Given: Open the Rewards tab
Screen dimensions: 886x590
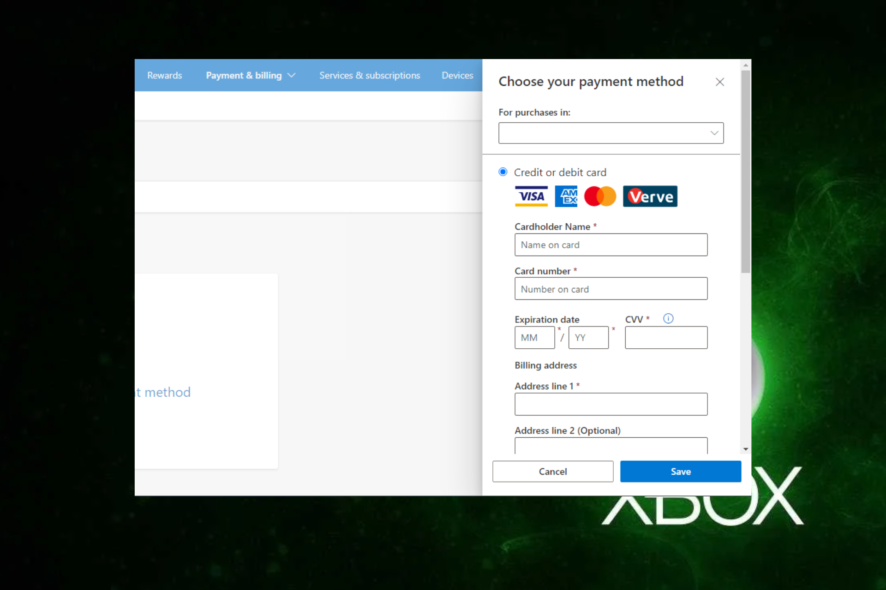Looking at the screenshot, I should pos(164,75).
